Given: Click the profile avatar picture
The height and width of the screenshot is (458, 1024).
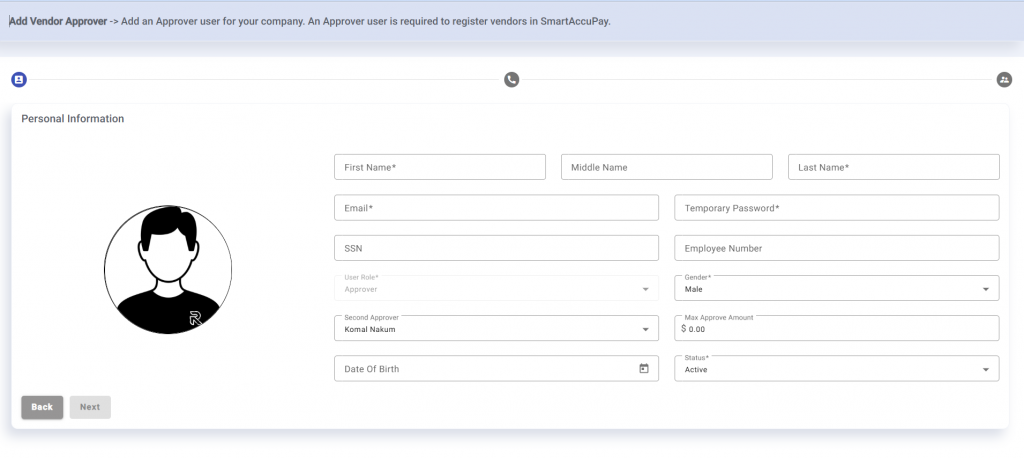Looking at the screenshot, I should tap(168, 270).
